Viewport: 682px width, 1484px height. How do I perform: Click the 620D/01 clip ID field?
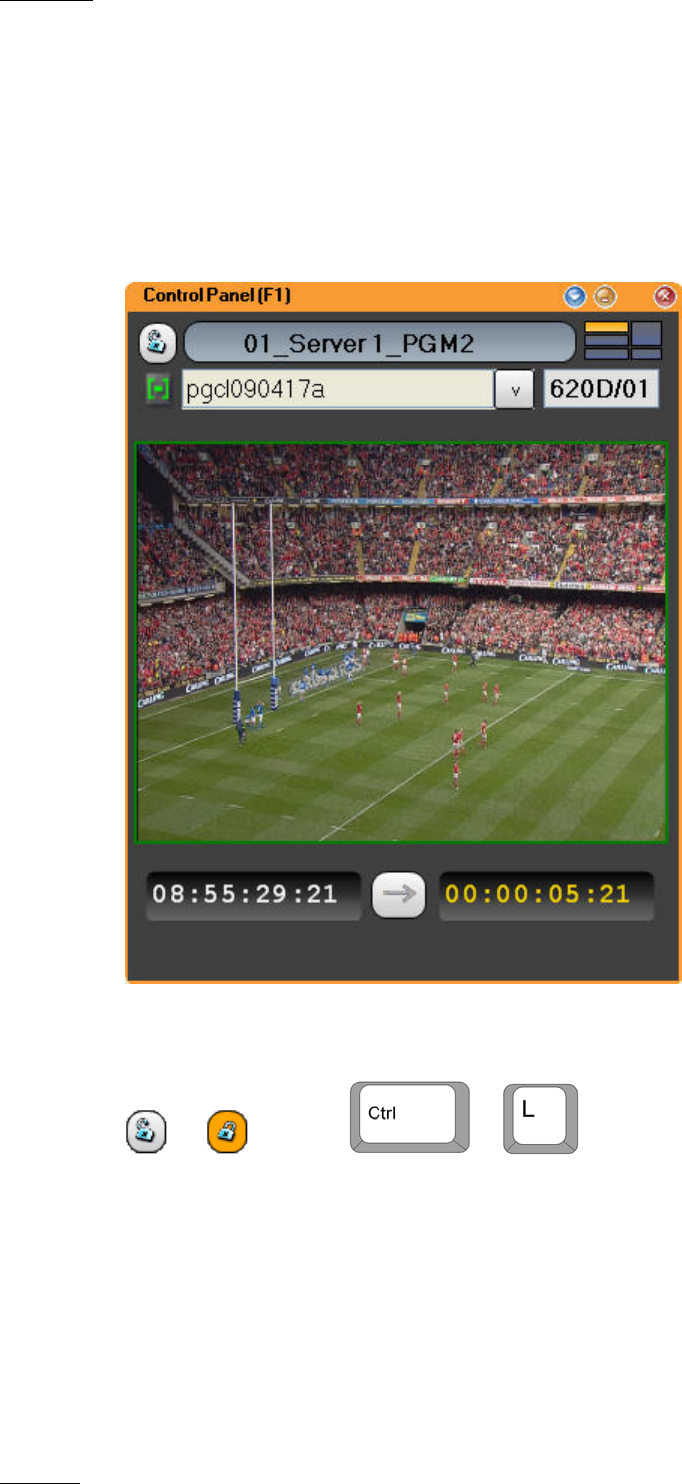pos(601,389)
